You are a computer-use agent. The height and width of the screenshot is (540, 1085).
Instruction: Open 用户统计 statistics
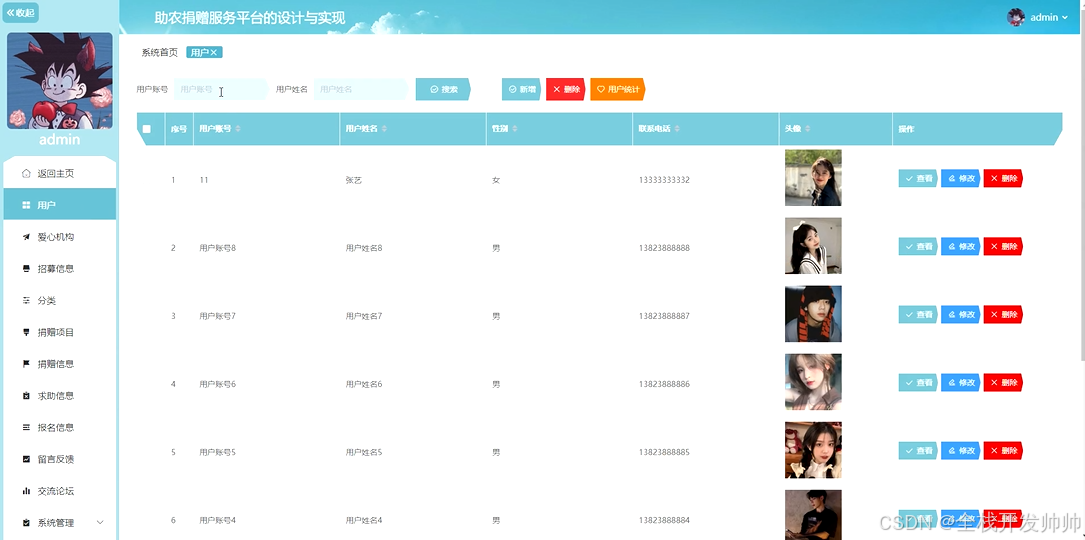[x=618, y=89]
